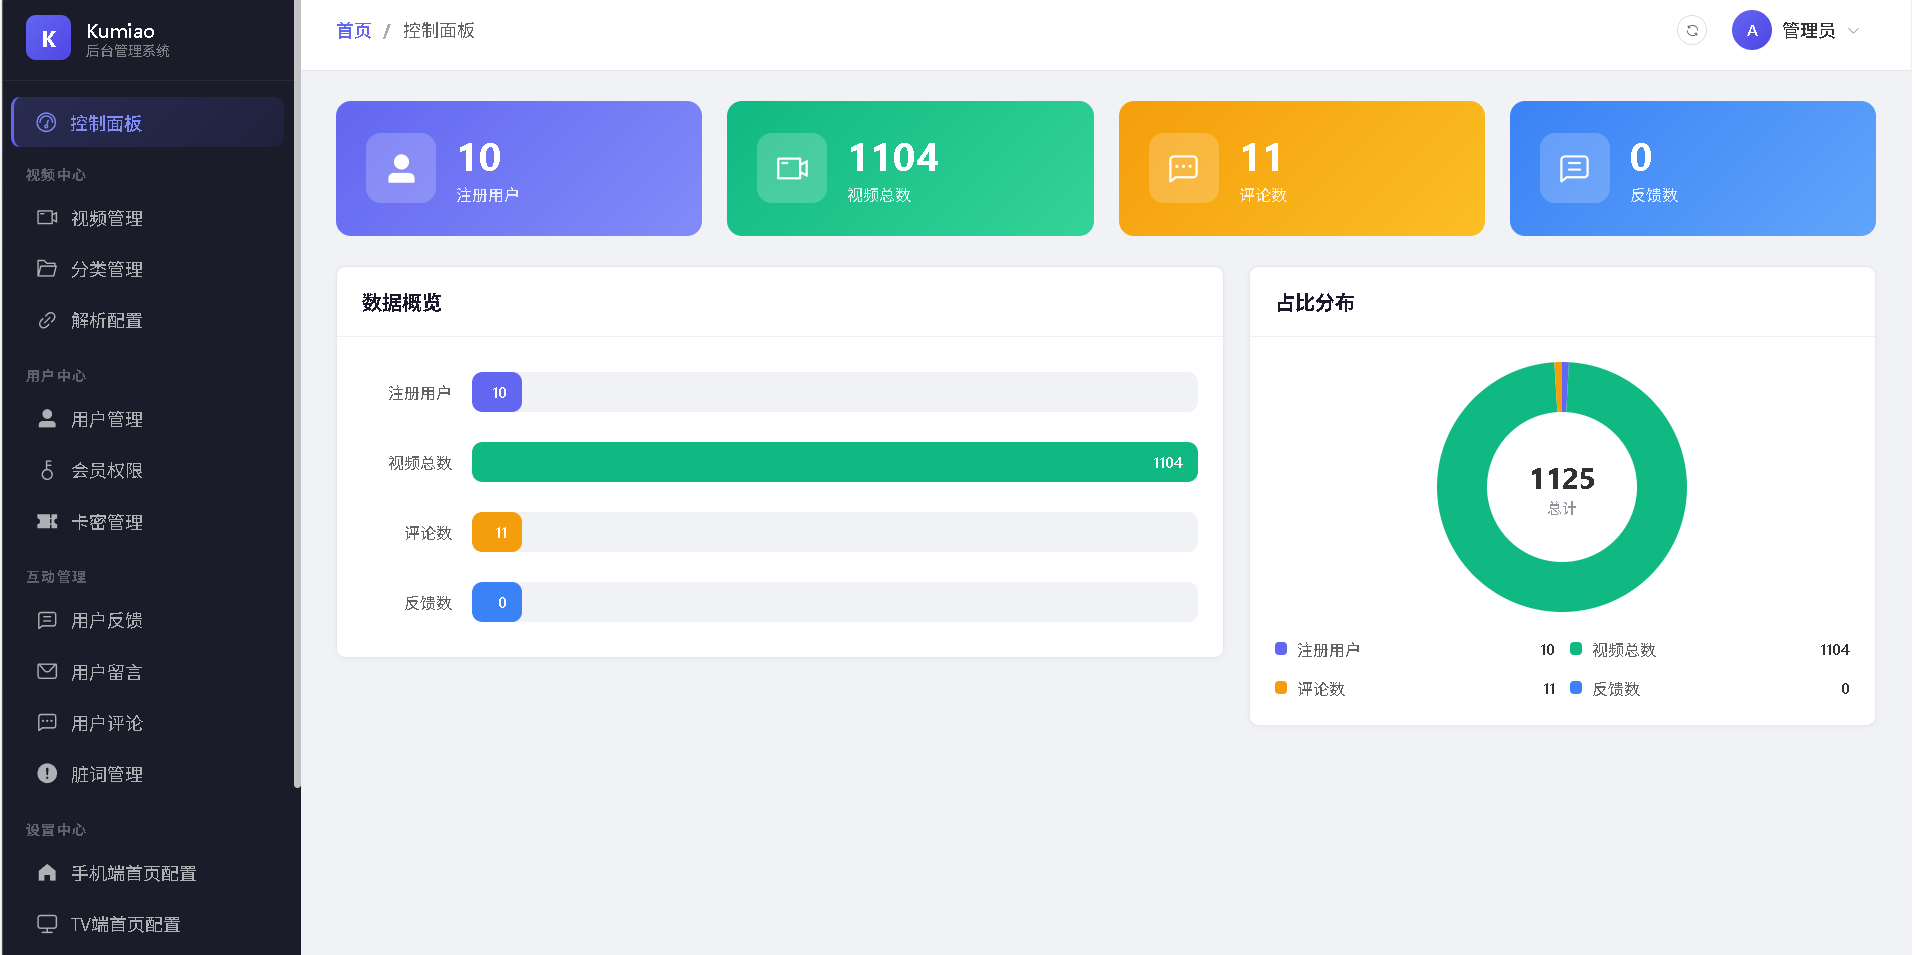The height and width of the screenshot is (955, 1915).
Task: Click the blue 反馈数 bar value 0
Action: (497, 602)
